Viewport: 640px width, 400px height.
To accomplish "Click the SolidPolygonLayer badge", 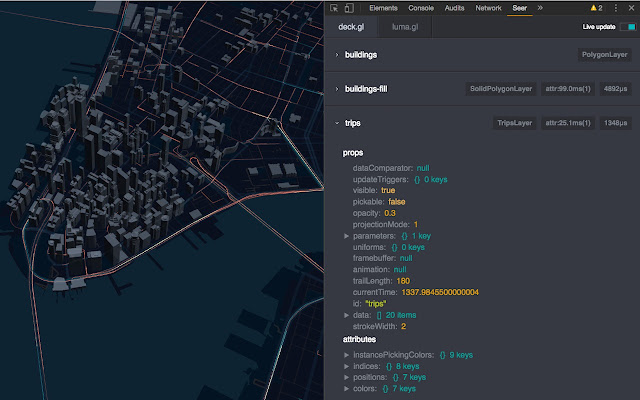I will tap(502, 89).
